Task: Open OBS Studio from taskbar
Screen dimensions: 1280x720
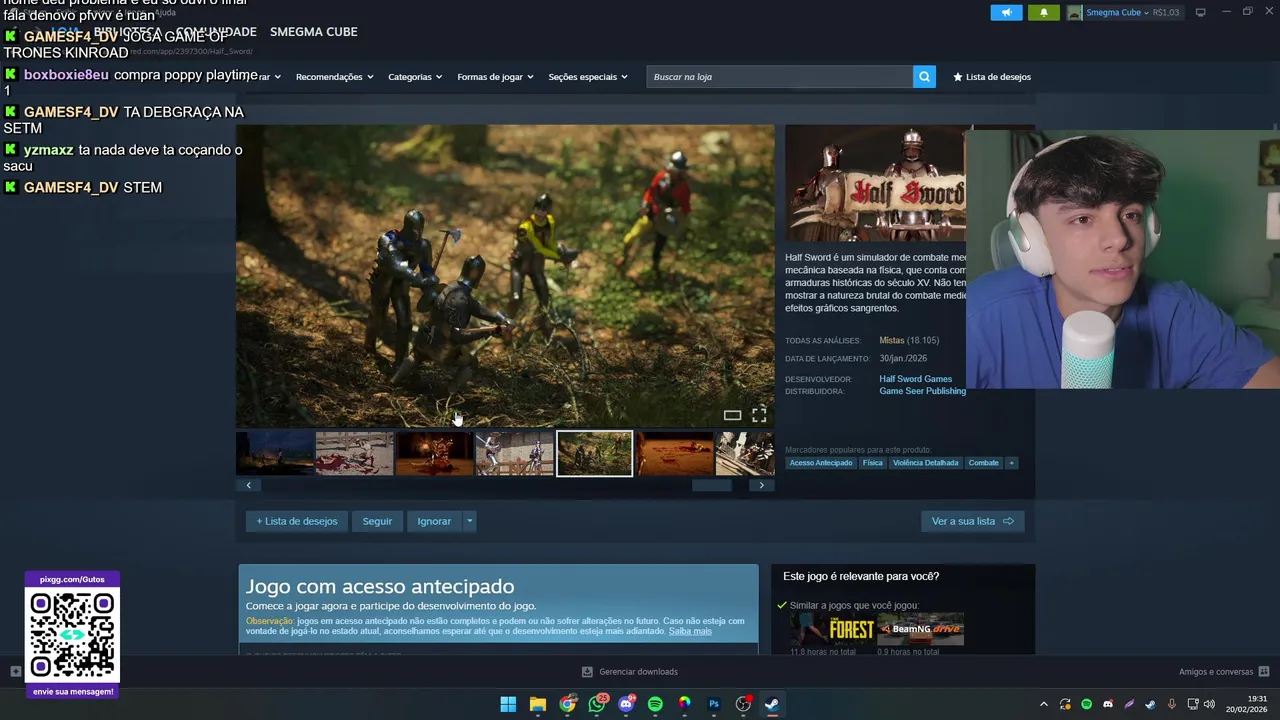Action: [x=743, y=704]
